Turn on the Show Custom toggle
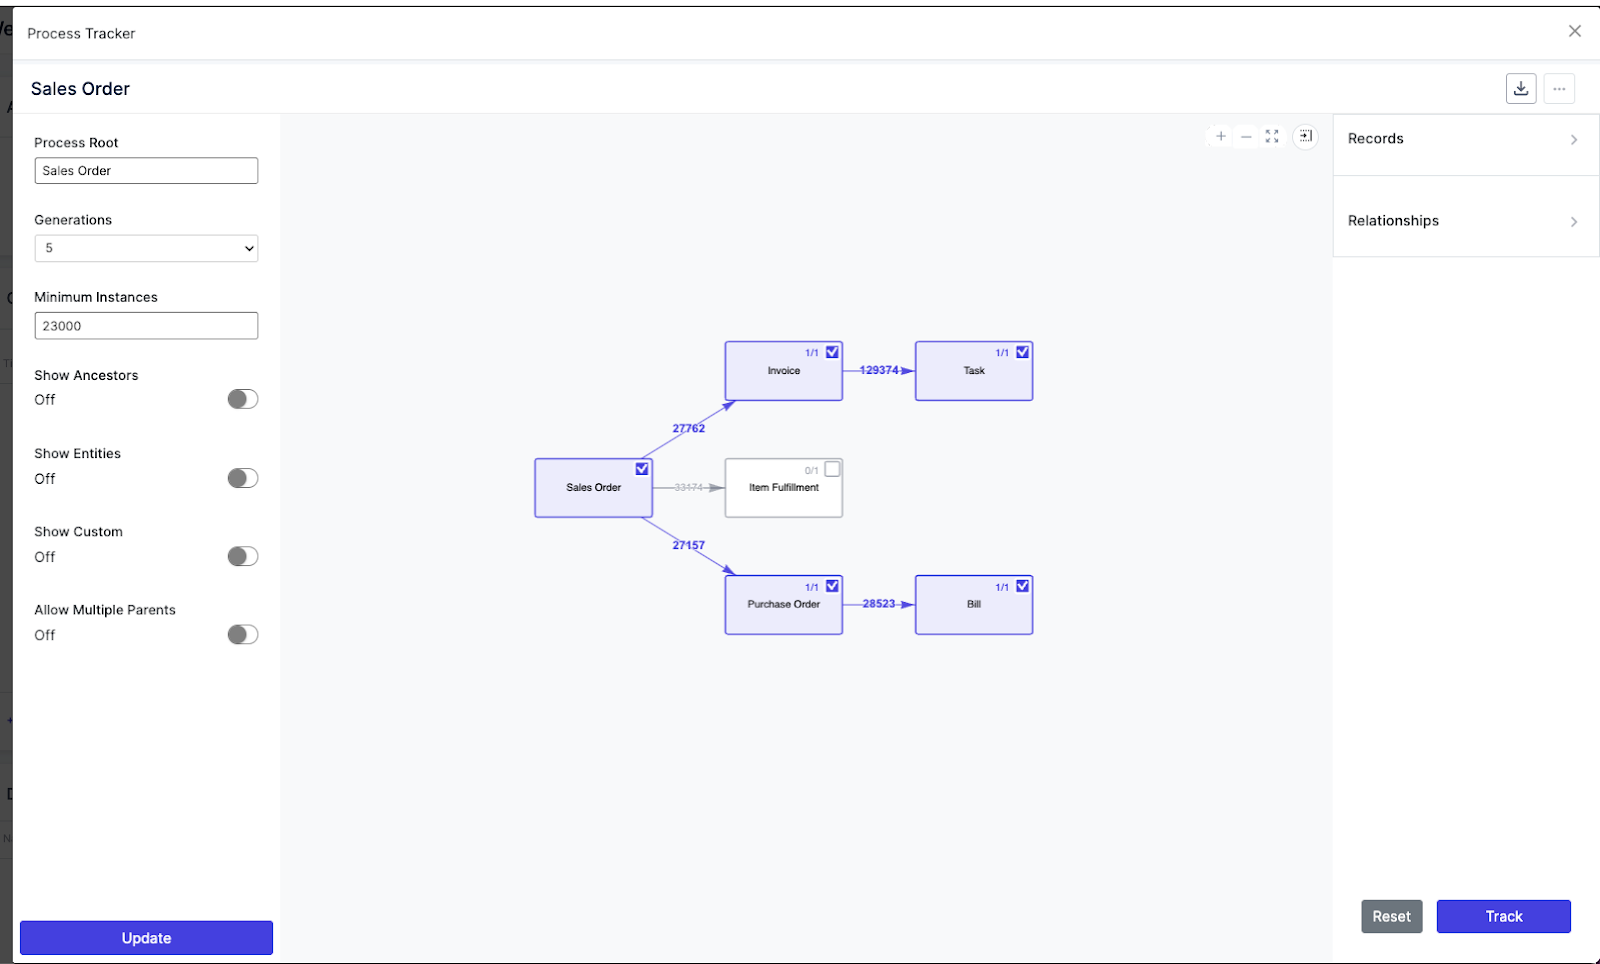Screen dimensions: 1600x964 click(243, 556)
